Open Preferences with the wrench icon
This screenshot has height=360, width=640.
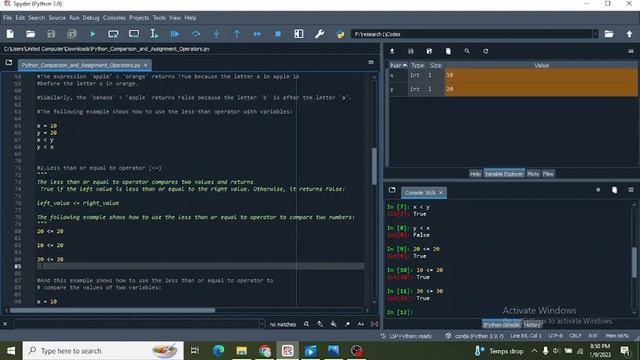pyautogui.click(x=320, y=34)
